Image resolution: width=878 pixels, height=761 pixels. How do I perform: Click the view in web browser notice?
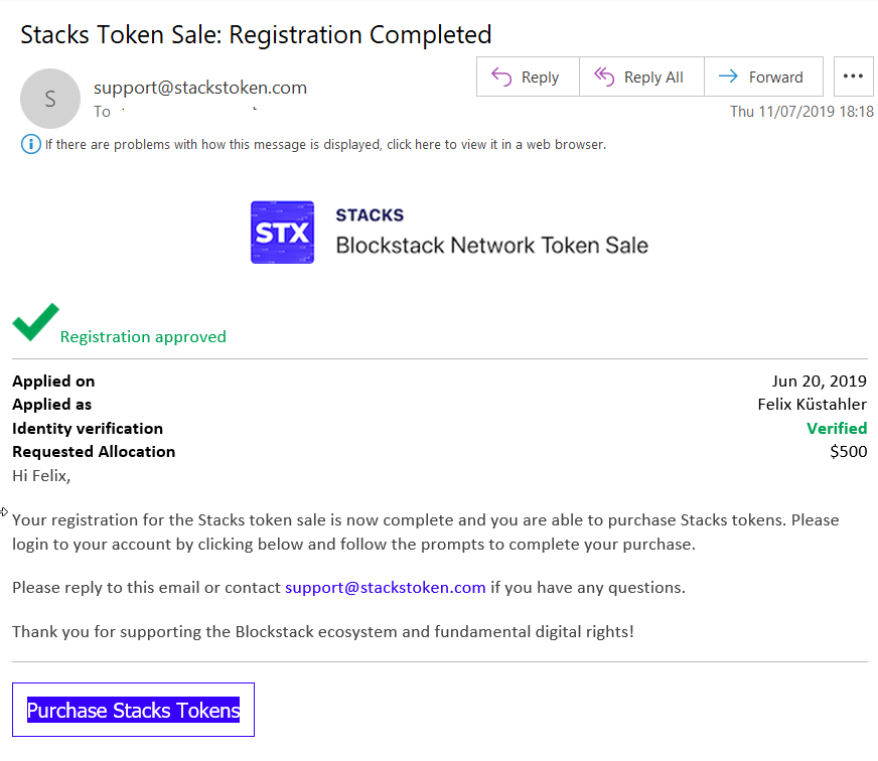coord(325,144)
